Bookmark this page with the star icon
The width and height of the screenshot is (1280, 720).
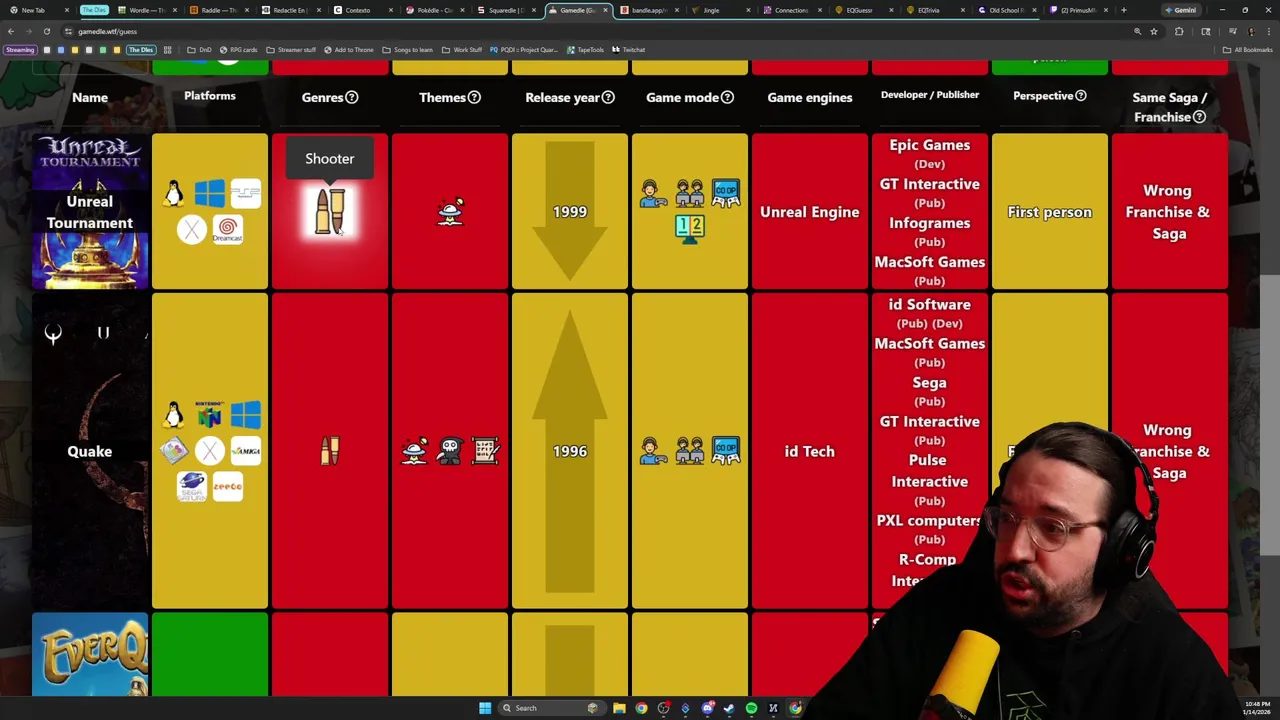[x=1153, y=31]
